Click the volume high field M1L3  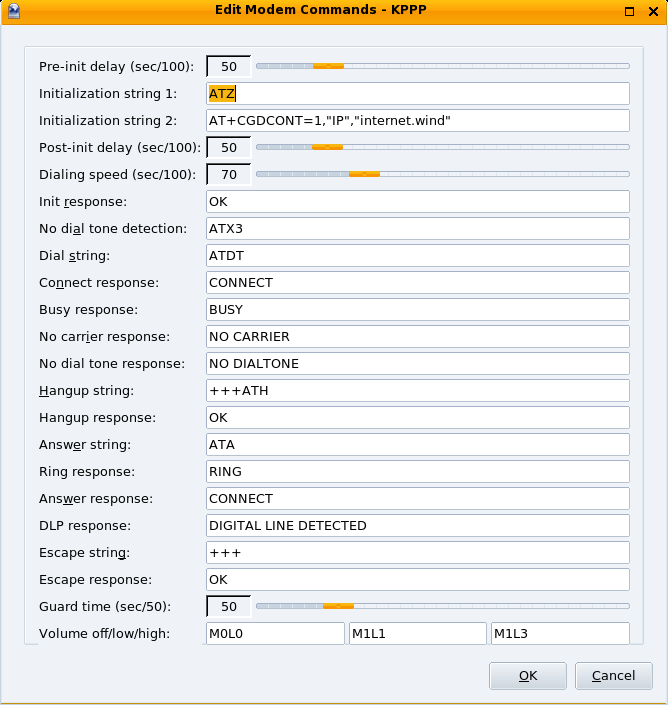coord(560,634)
